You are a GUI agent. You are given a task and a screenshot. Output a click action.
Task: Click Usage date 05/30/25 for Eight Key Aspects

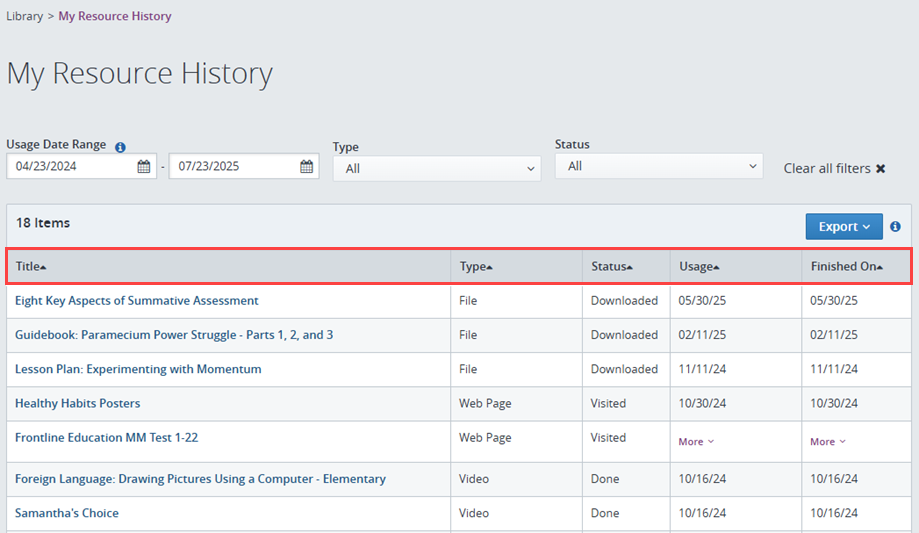(702, 300)
